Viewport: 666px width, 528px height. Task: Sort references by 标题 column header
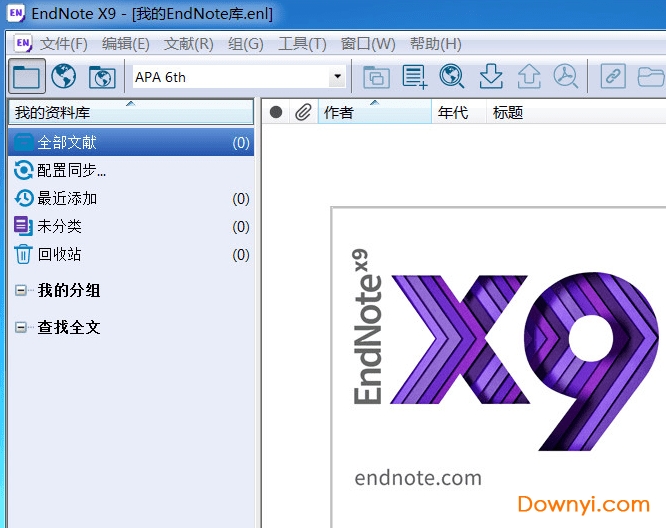click(x=576, y=112)
